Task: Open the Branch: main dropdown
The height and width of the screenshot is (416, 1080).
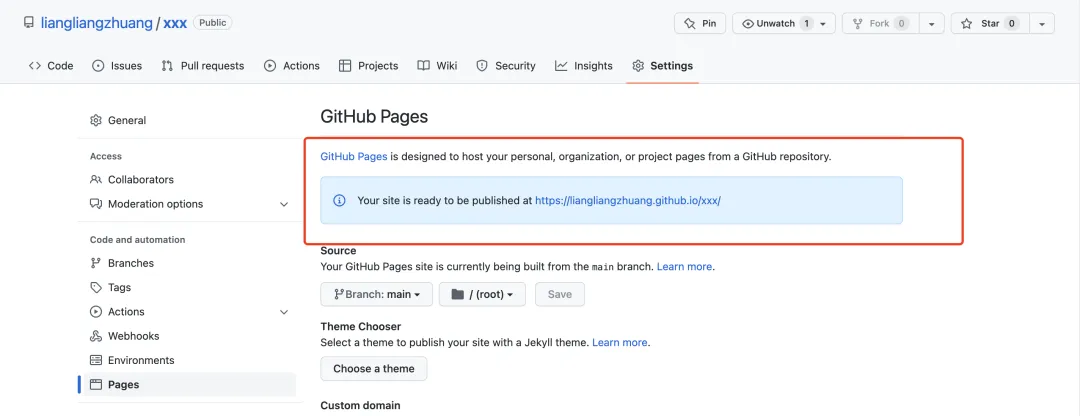Action: coord(376,294)
